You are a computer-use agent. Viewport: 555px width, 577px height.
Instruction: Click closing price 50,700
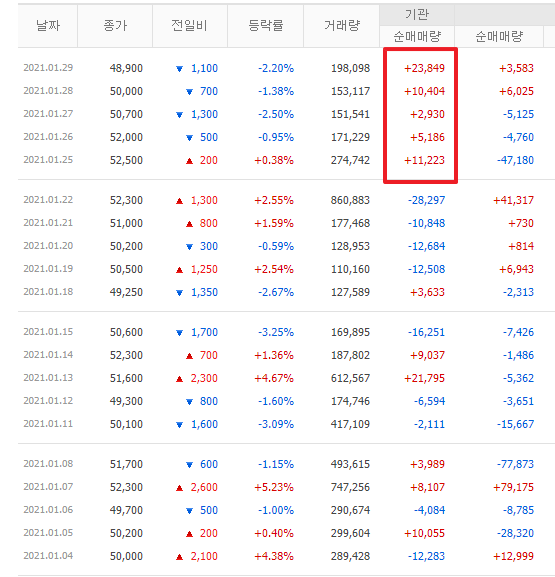[126, 114]
